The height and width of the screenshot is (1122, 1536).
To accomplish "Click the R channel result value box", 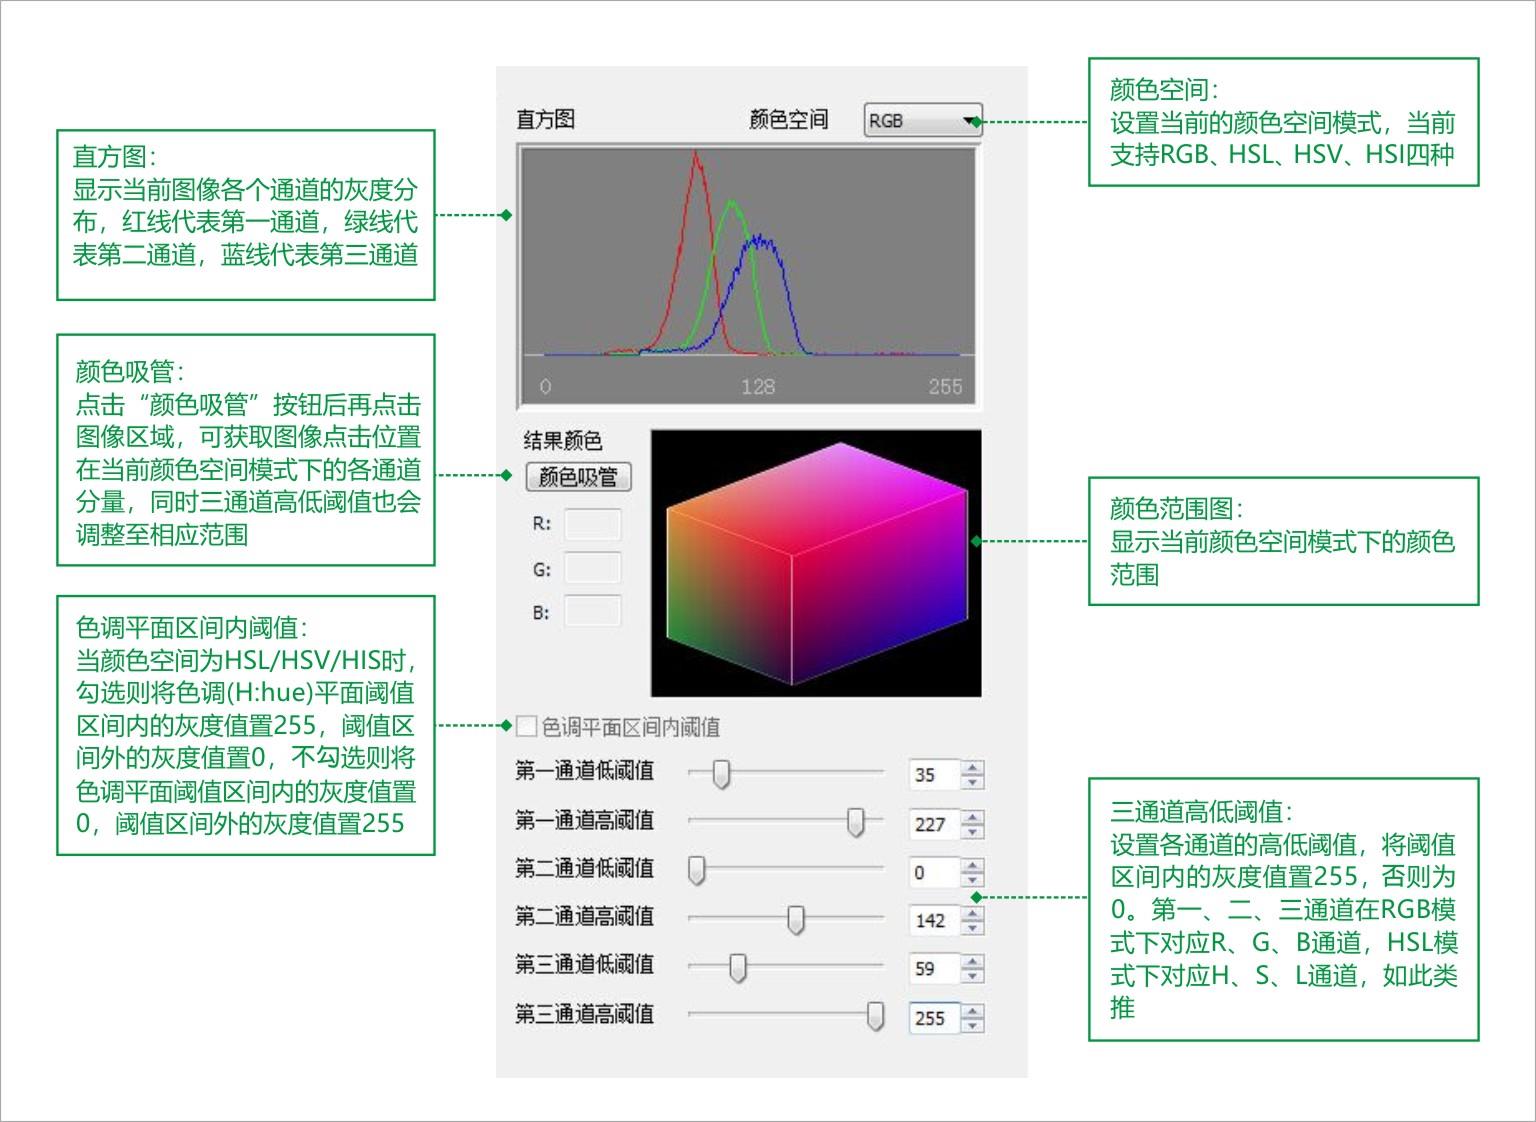I will [592, 524].
